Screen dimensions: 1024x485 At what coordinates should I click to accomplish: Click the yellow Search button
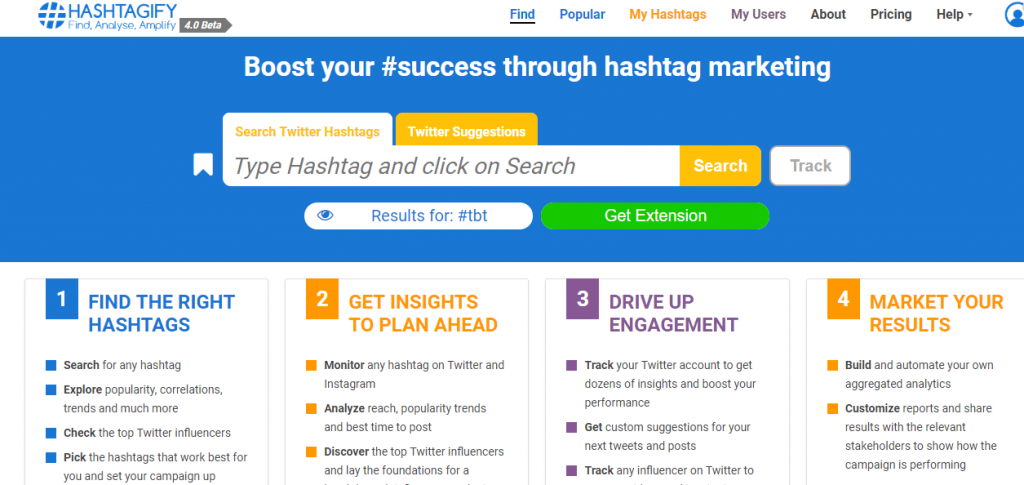click(x=720, y=166)
